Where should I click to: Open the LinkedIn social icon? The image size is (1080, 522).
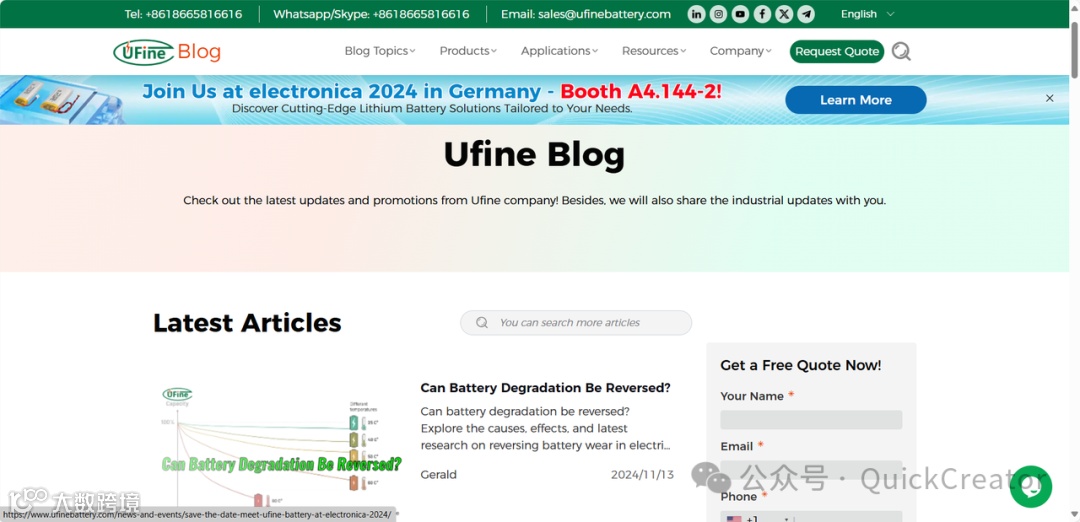pyautogui.click(x=696, y=14)
